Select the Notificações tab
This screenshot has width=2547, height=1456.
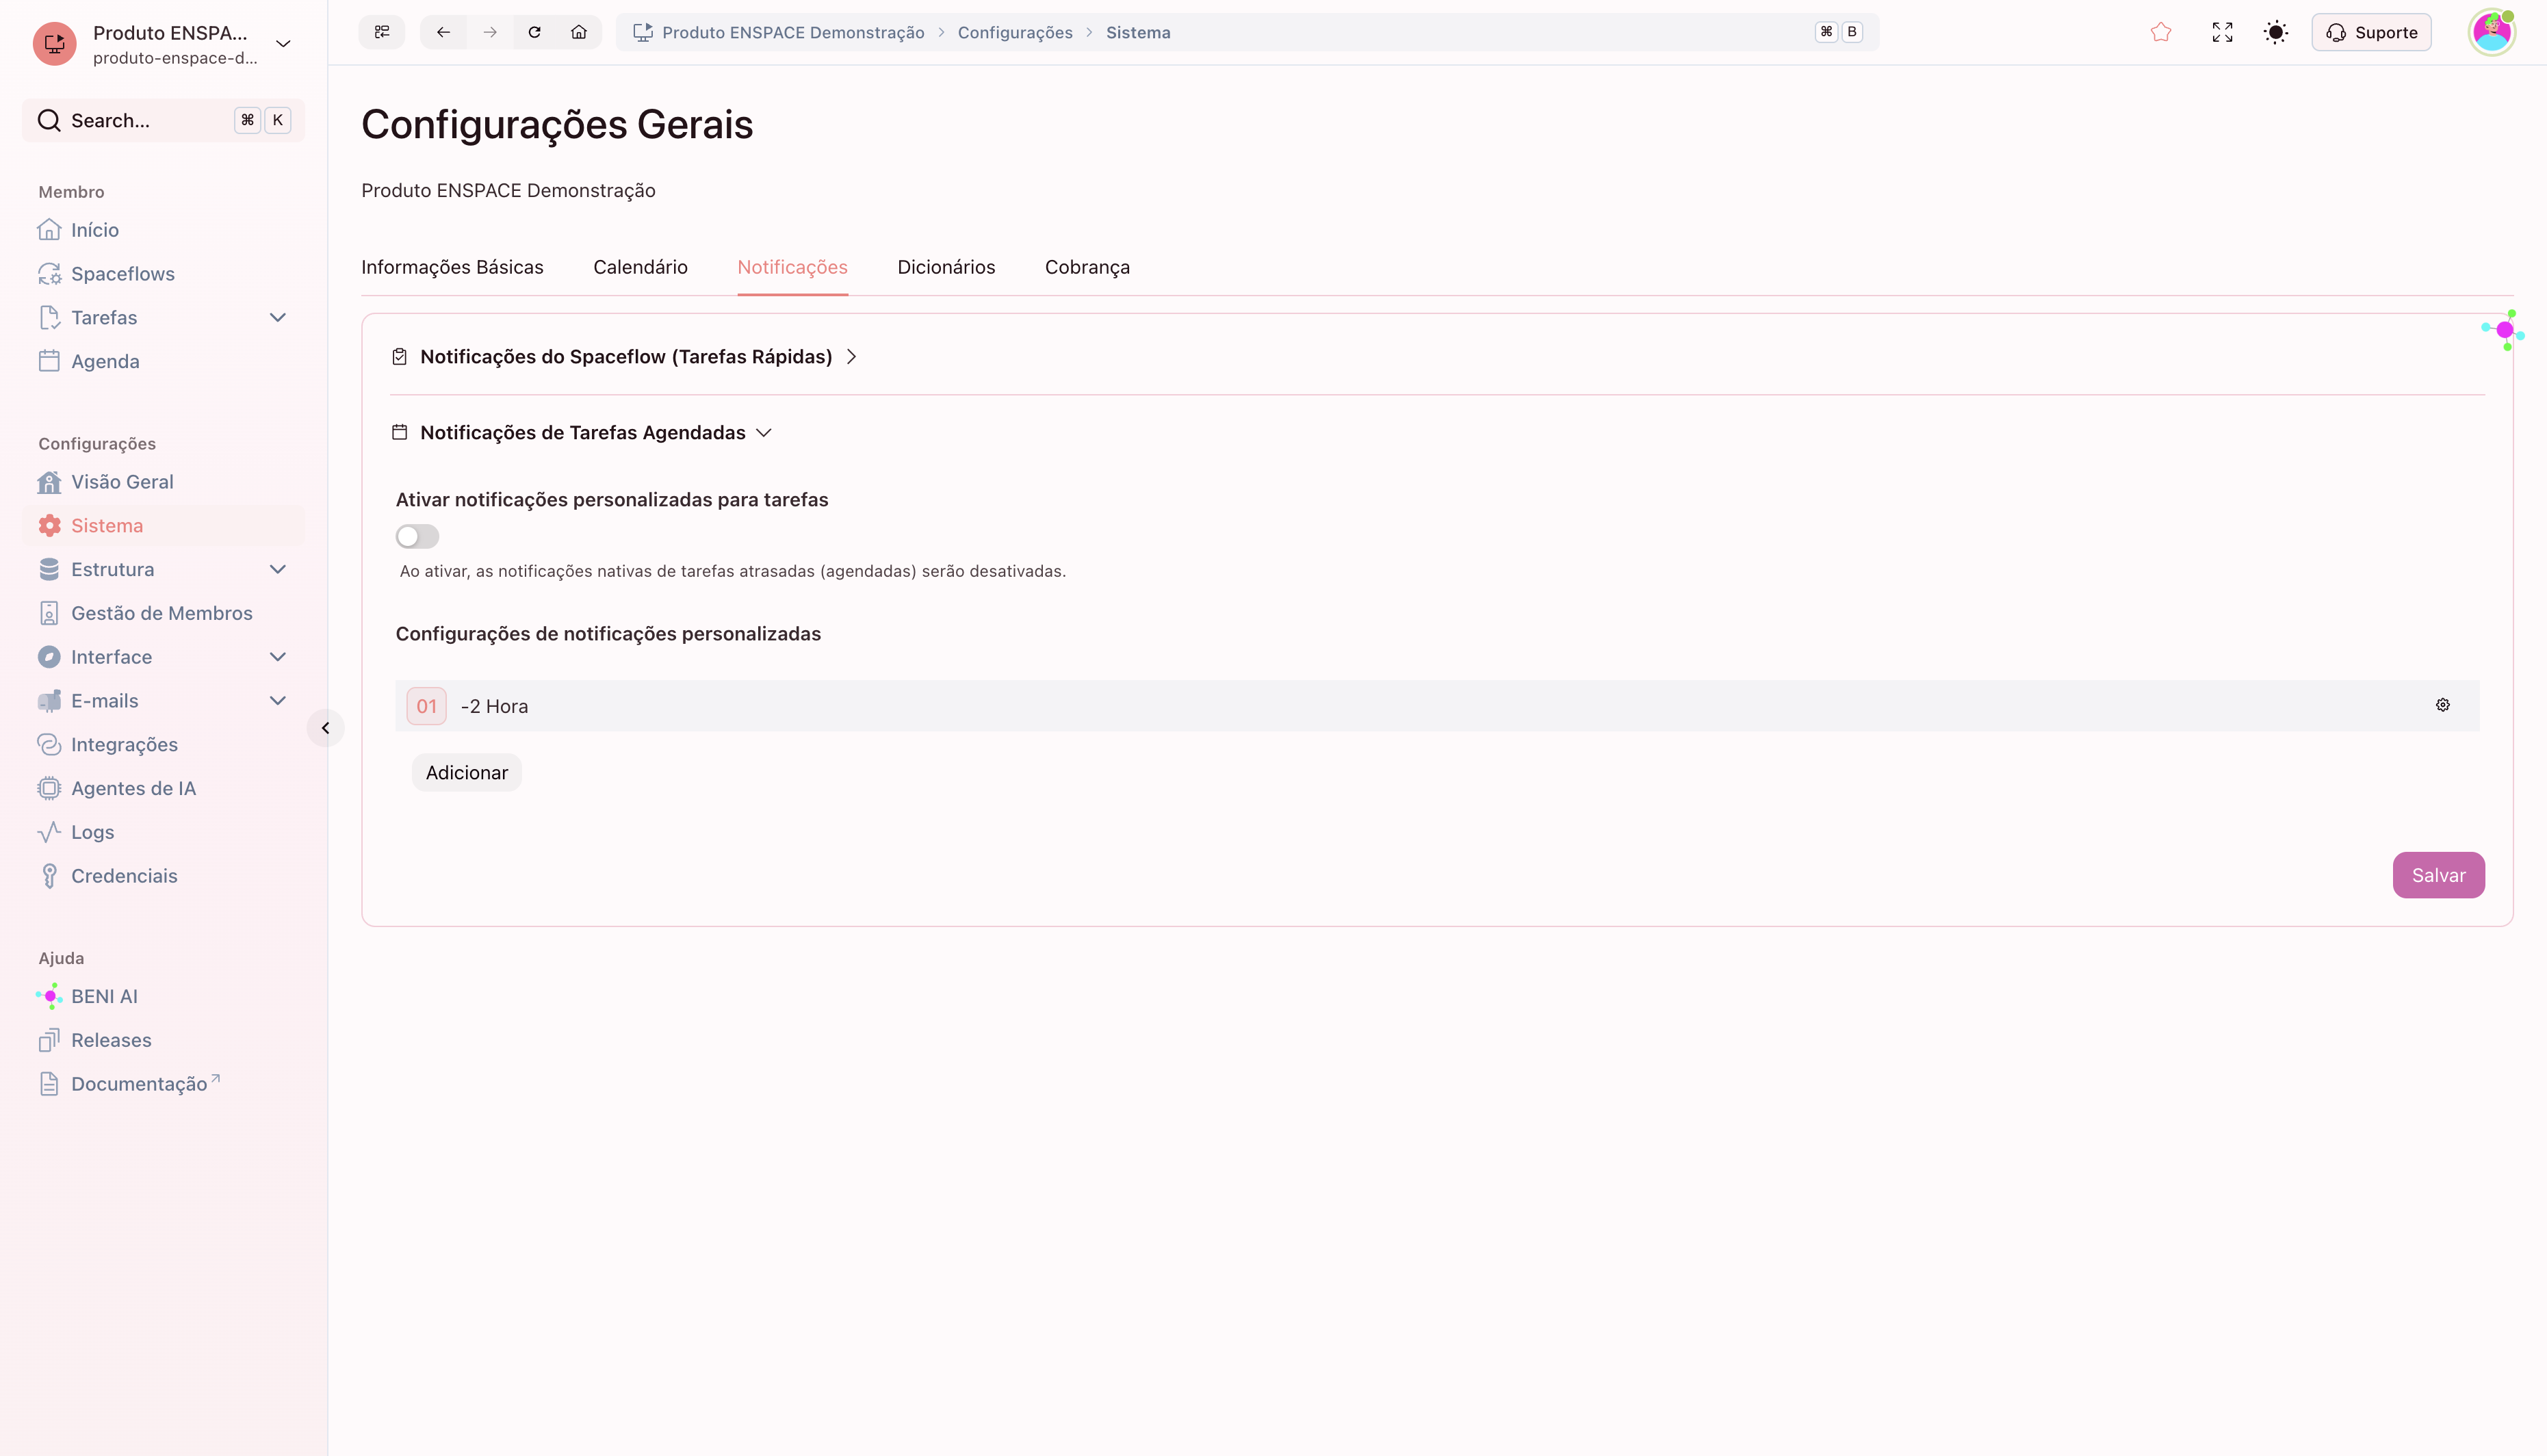[x=792, y=267]
